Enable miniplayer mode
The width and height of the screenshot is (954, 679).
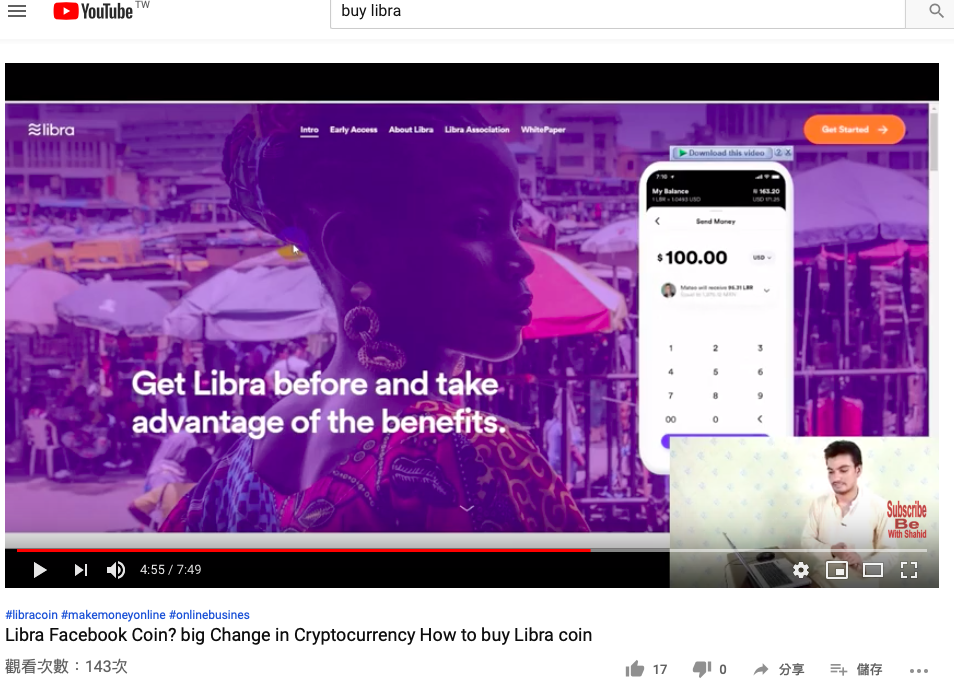(837, 570)
